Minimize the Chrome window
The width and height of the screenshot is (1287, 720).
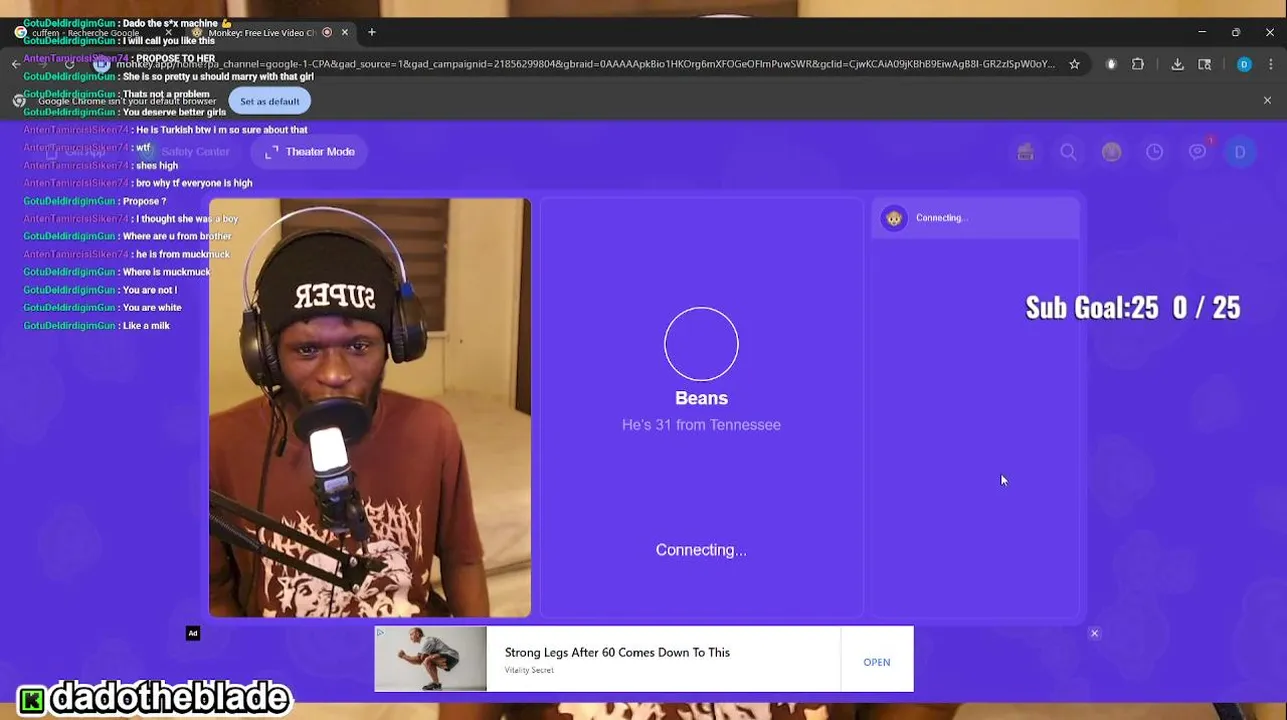[1202, 32]
